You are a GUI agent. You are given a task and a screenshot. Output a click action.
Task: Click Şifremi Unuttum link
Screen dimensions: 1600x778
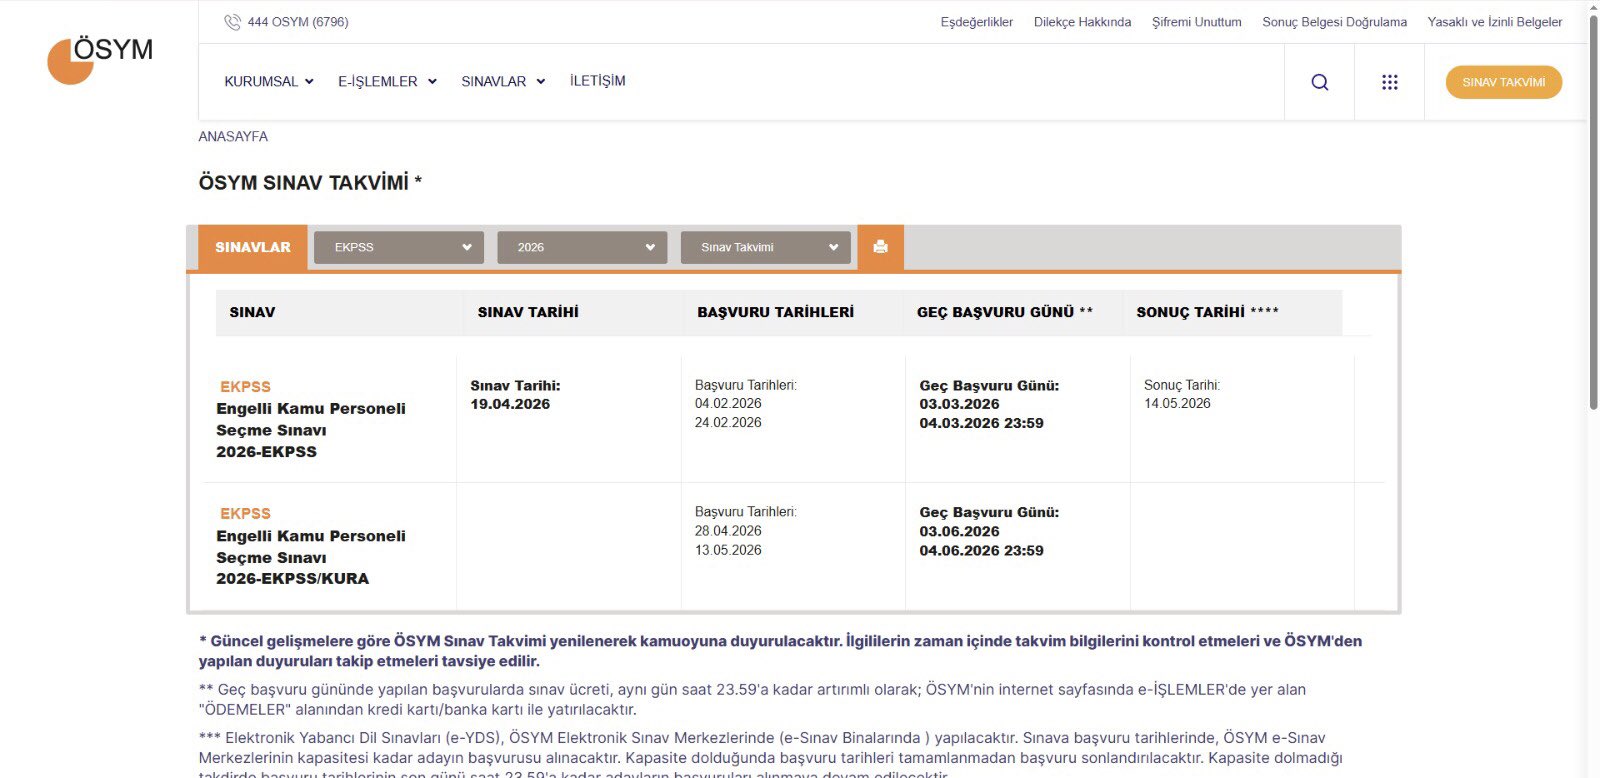[1196, 22]
